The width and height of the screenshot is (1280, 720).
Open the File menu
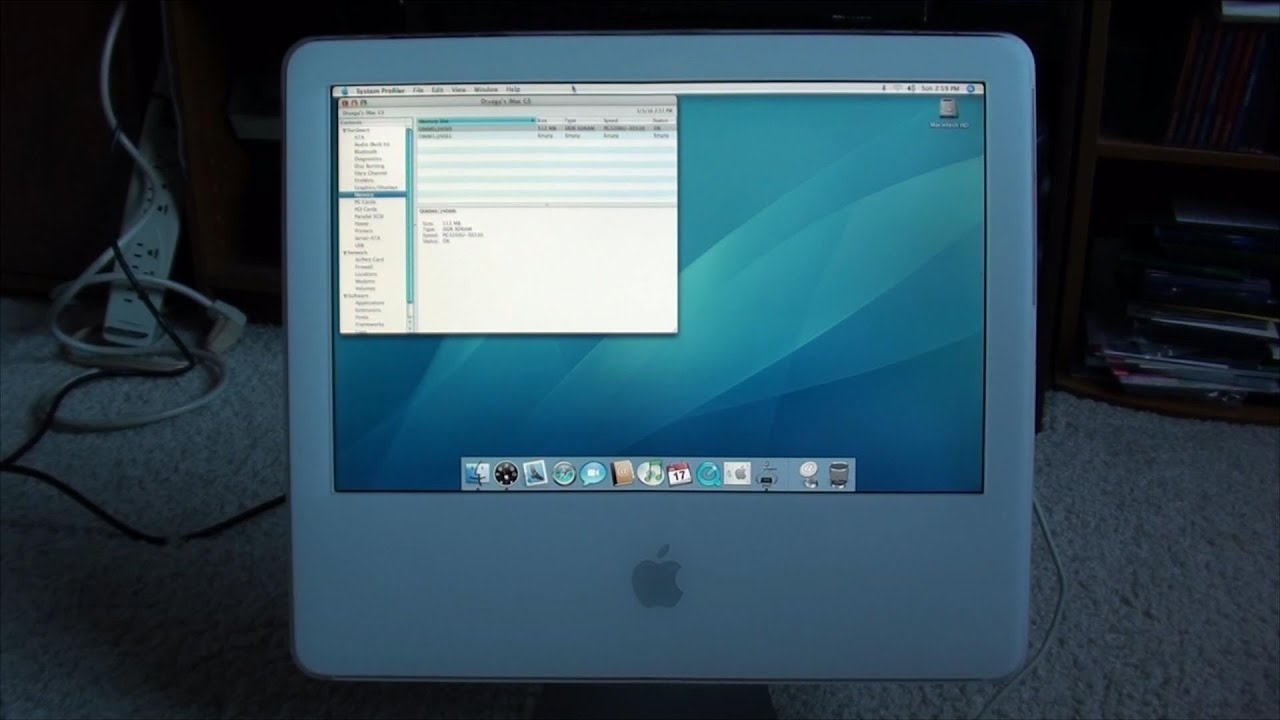(418, 90)
